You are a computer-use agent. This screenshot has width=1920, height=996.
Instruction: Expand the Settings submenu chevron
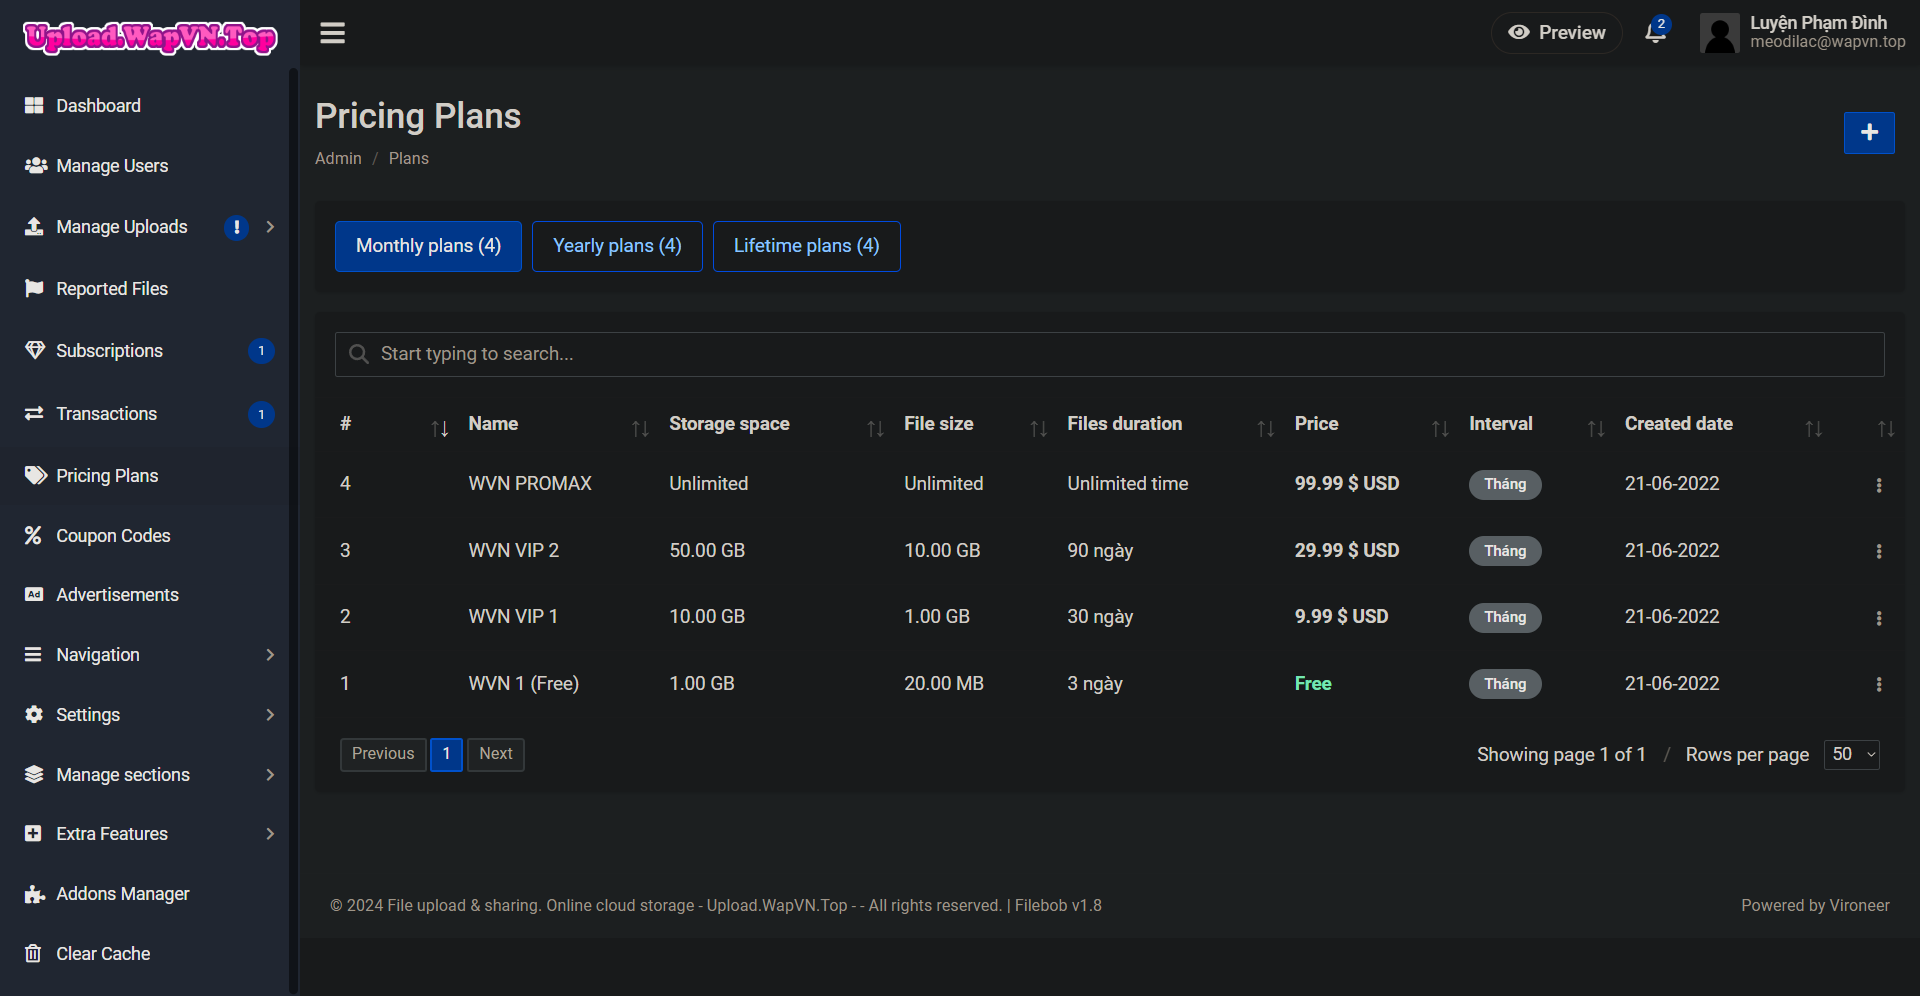pos(270,715)
